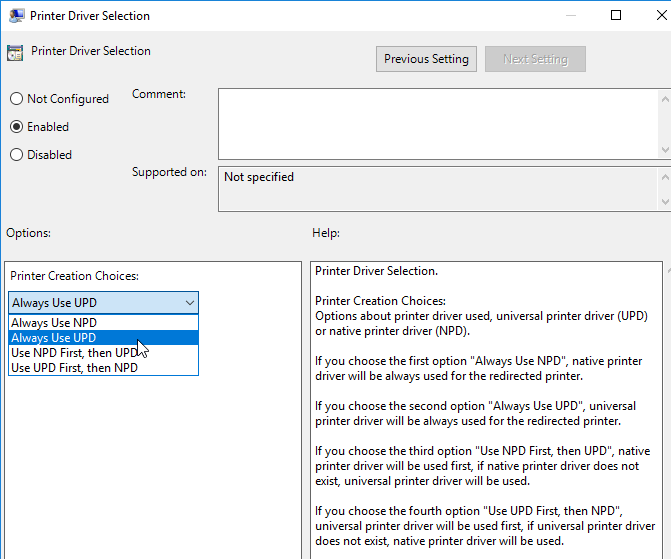
Task: Click the title bar computer icon
Action: coord(17,16)
